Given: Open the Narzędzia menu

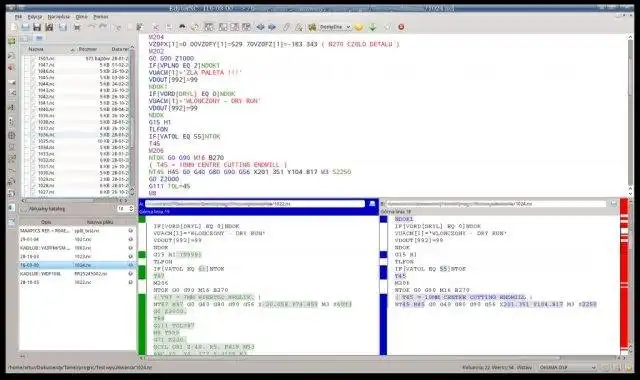Looking at the screenshot, I should point(59,17).
